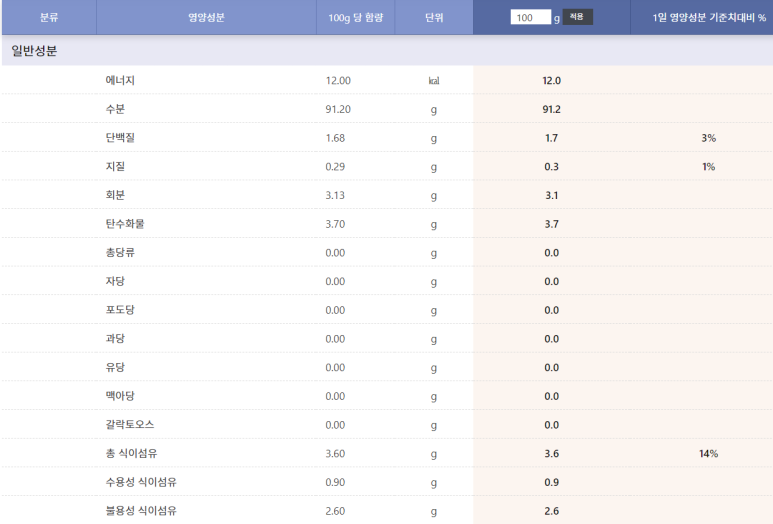Click the 분류 column header
This screenshot has height=524, width=773.
pyautogui.click(x=49, y=18)
